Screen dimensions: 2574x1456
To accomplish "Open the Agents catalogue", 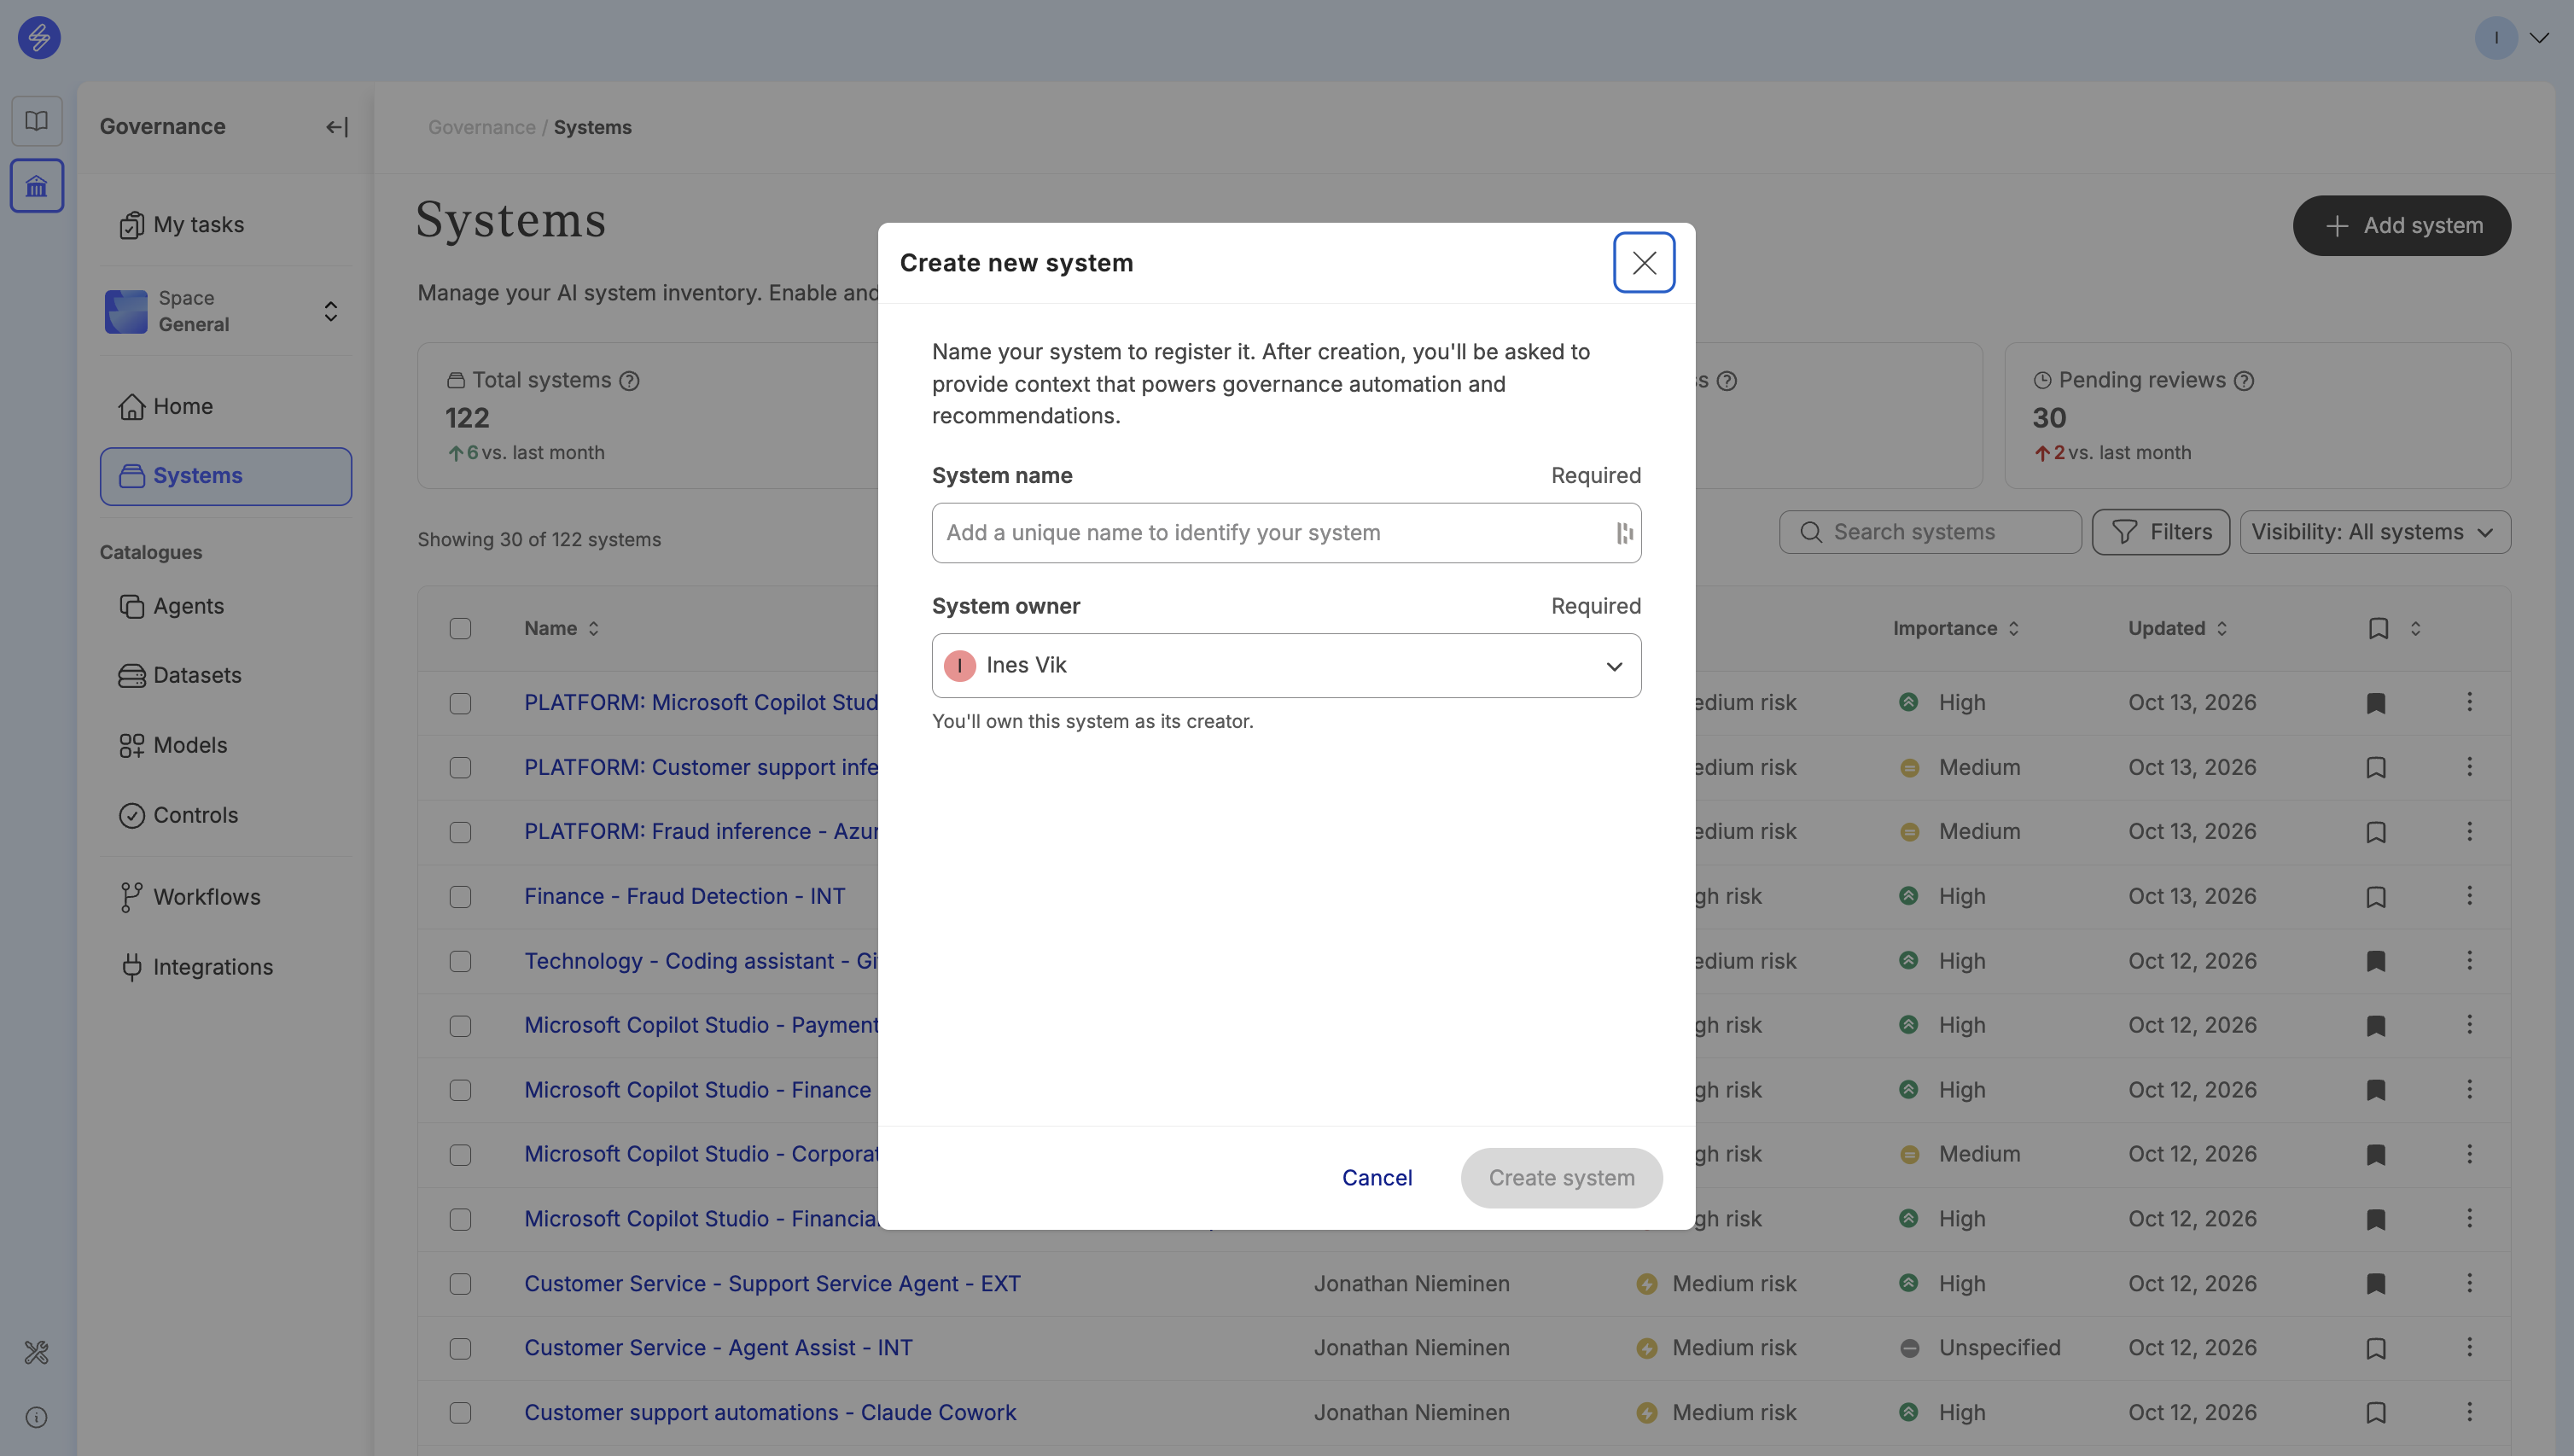I will pyautogui.click(x=226, y=606).
